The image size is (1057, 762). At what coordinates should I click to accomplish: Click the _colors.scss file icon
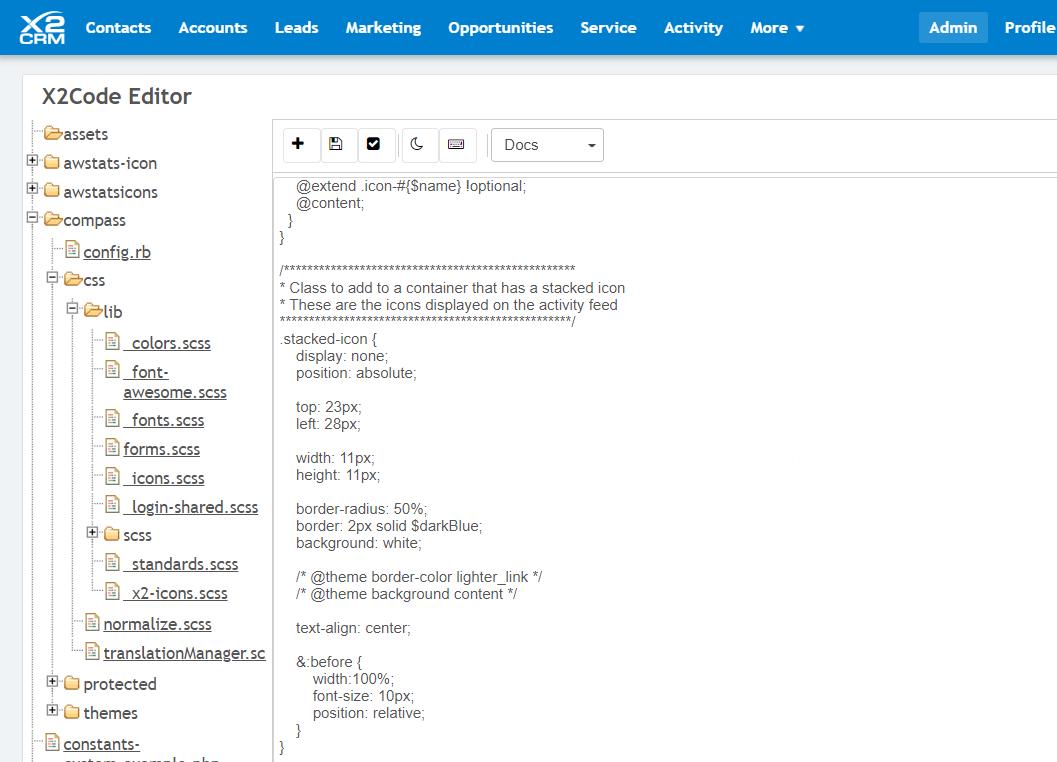tap(113, 341)
